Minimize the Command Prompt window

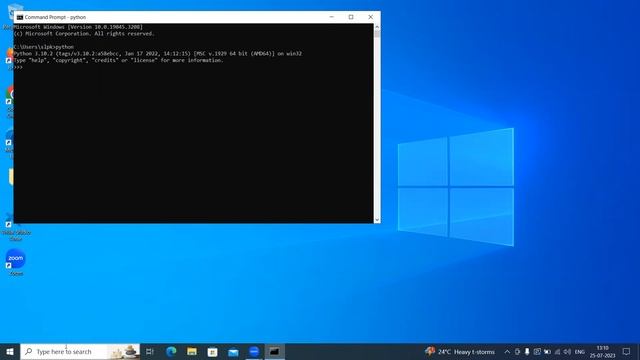(331, 17)
